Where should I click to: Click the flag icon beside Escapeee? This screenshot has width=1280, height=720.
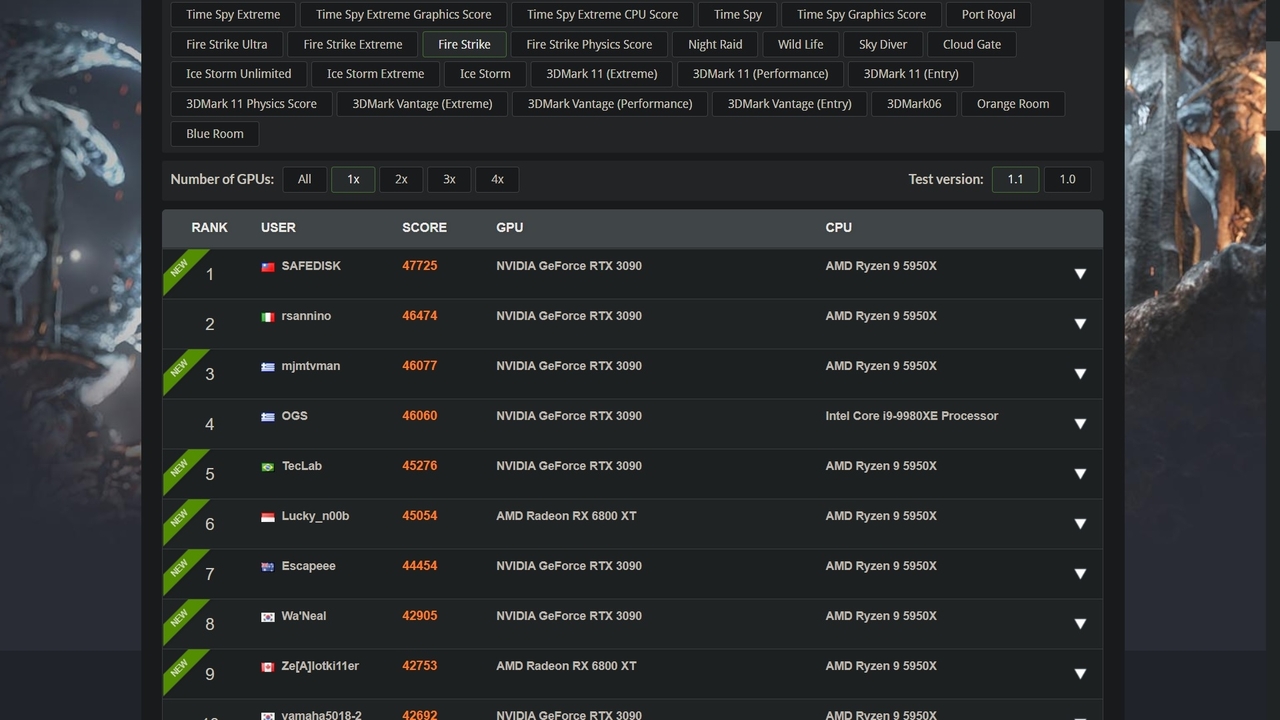[x=268, y=567]
